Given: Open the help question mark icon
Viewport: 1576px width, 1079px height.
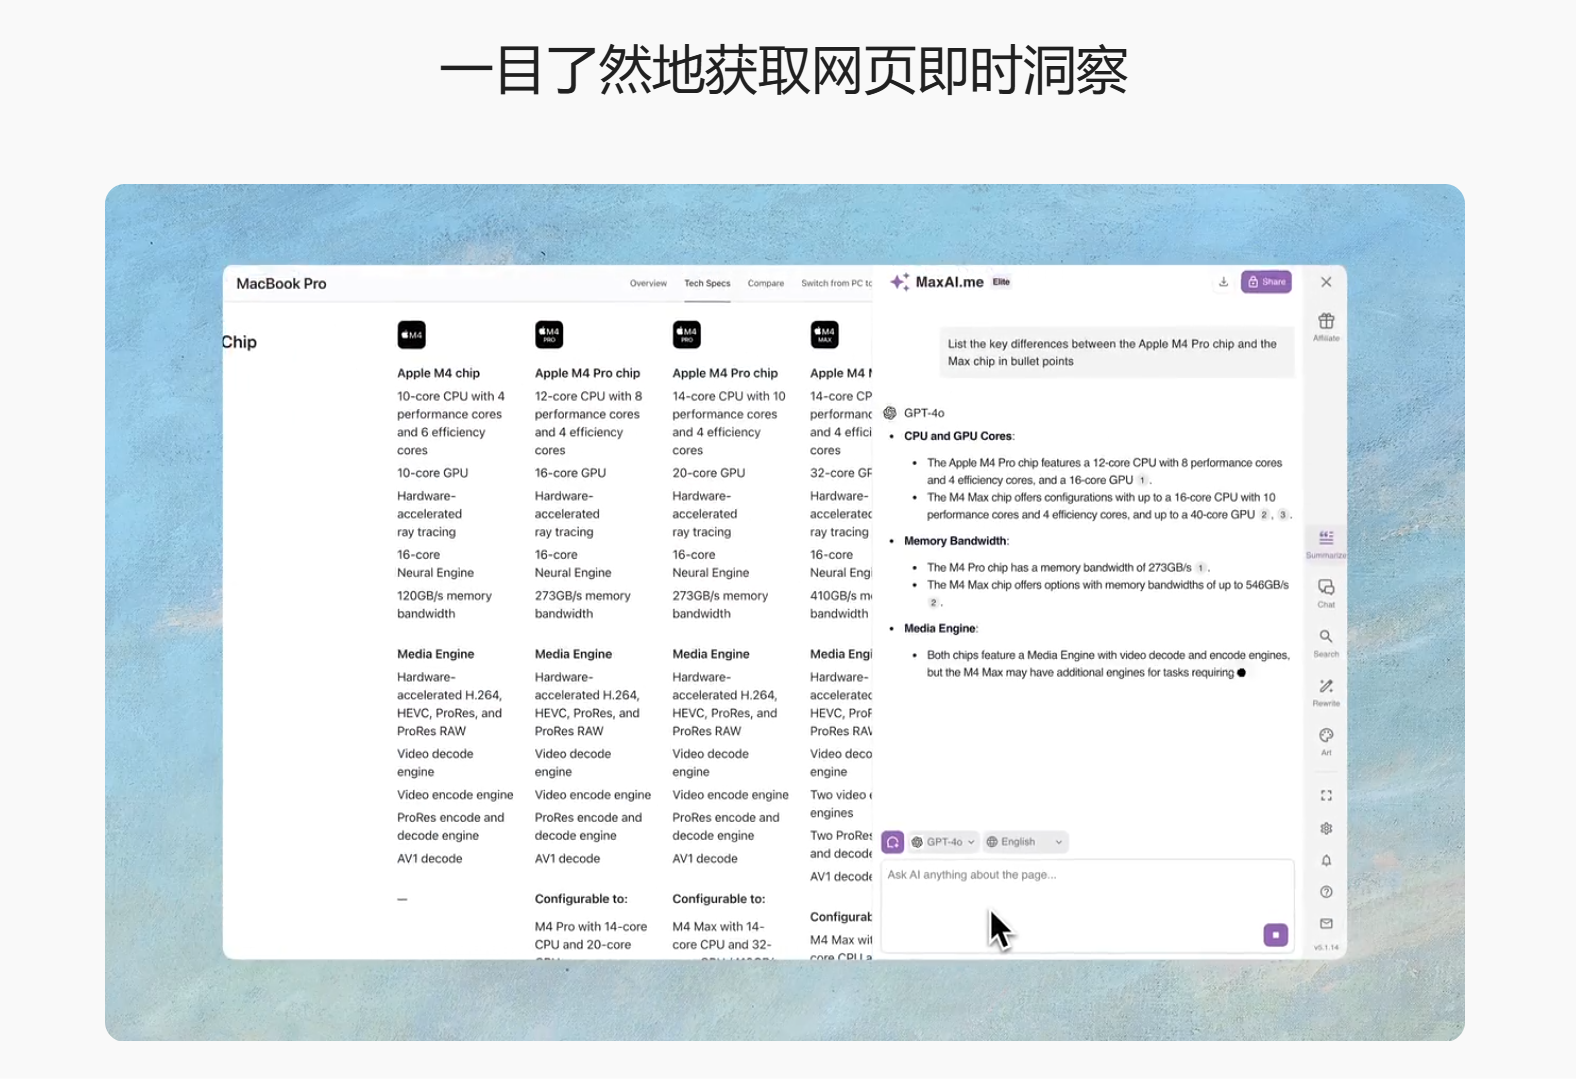Looking at the screenshot, I should pos(1326,892).
